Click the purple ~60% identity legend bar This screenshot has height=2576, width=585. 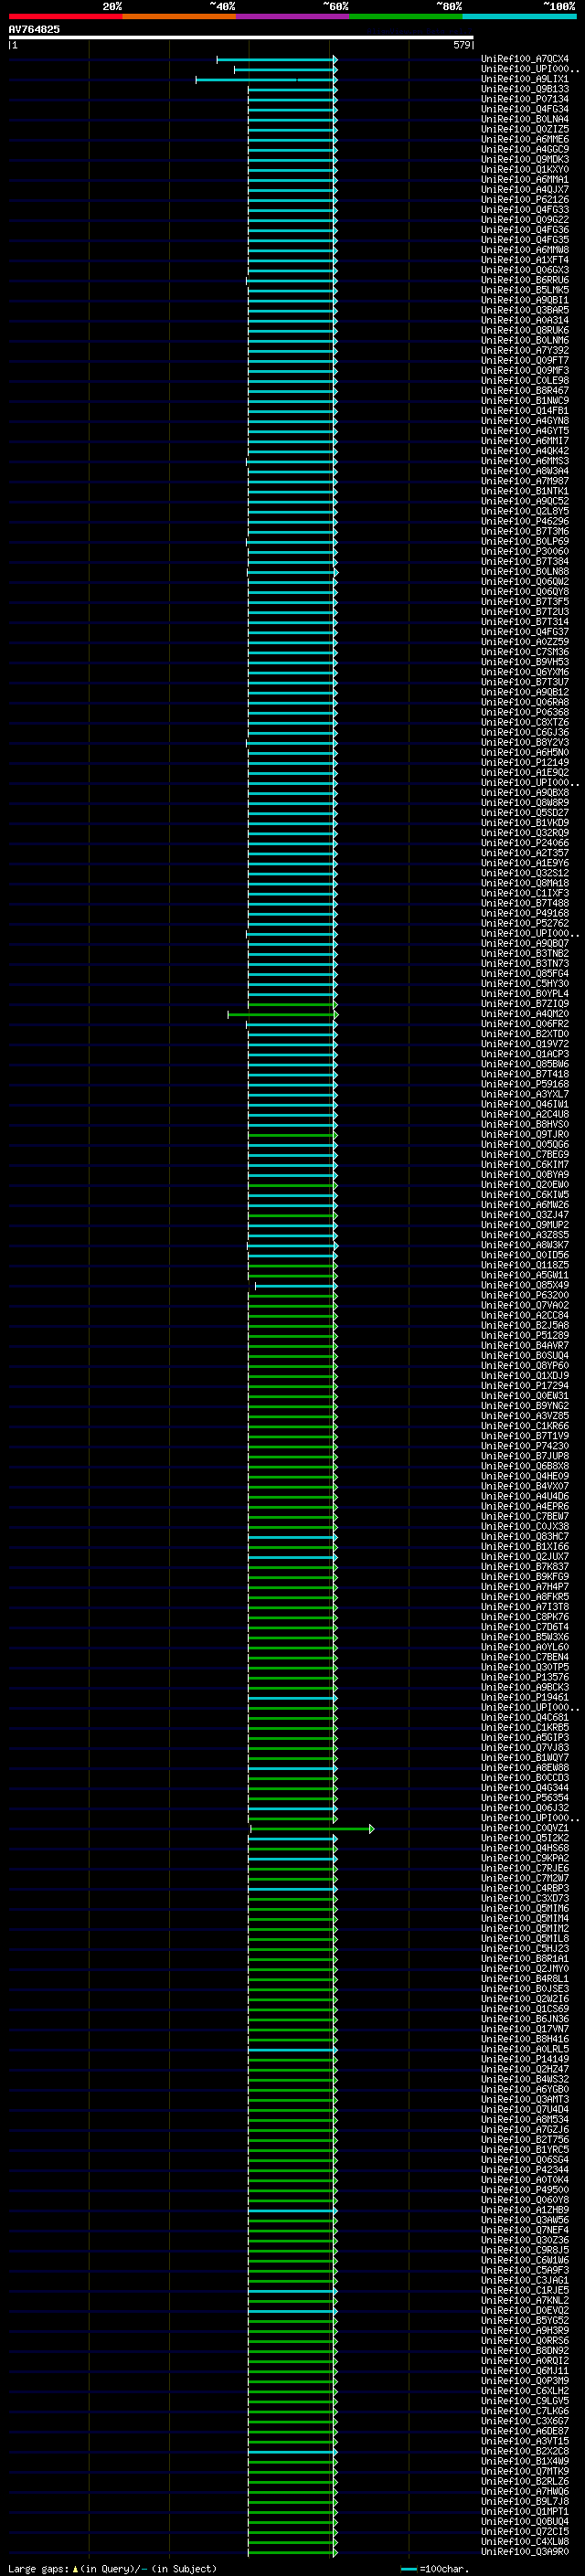click(x=292, y=16)
